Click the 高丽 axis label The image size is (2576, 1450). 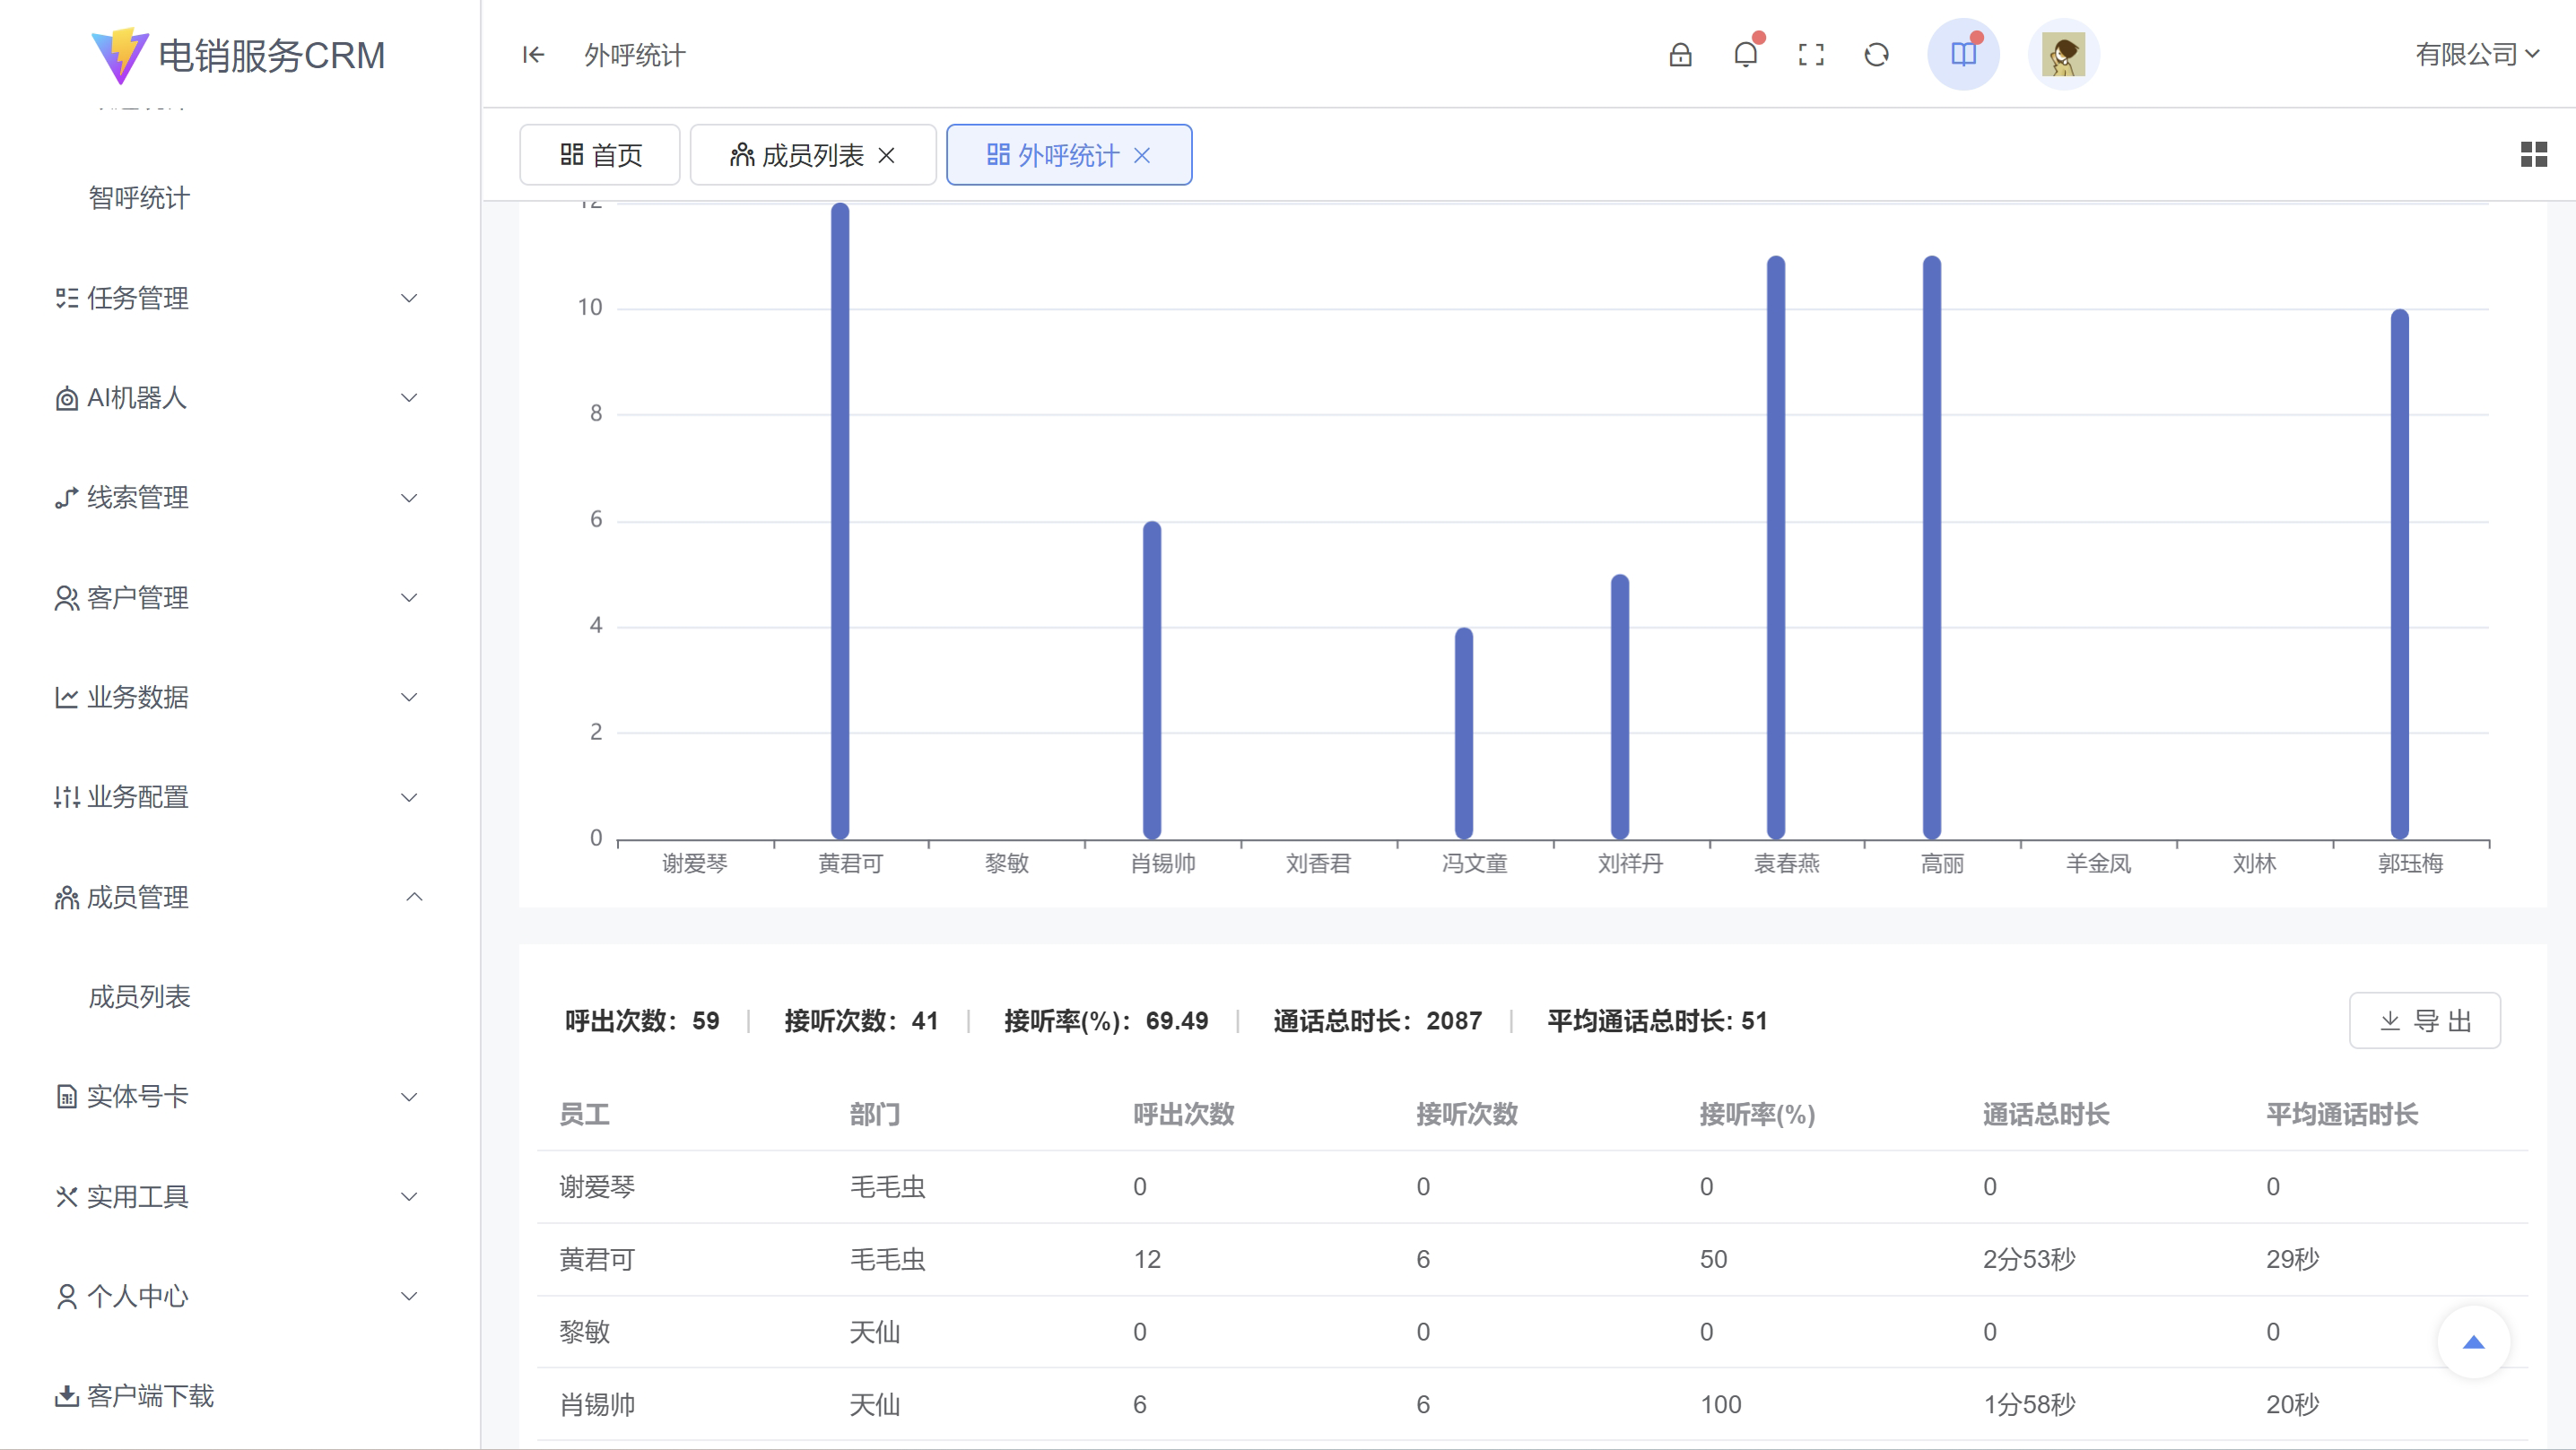point(1942,864)
